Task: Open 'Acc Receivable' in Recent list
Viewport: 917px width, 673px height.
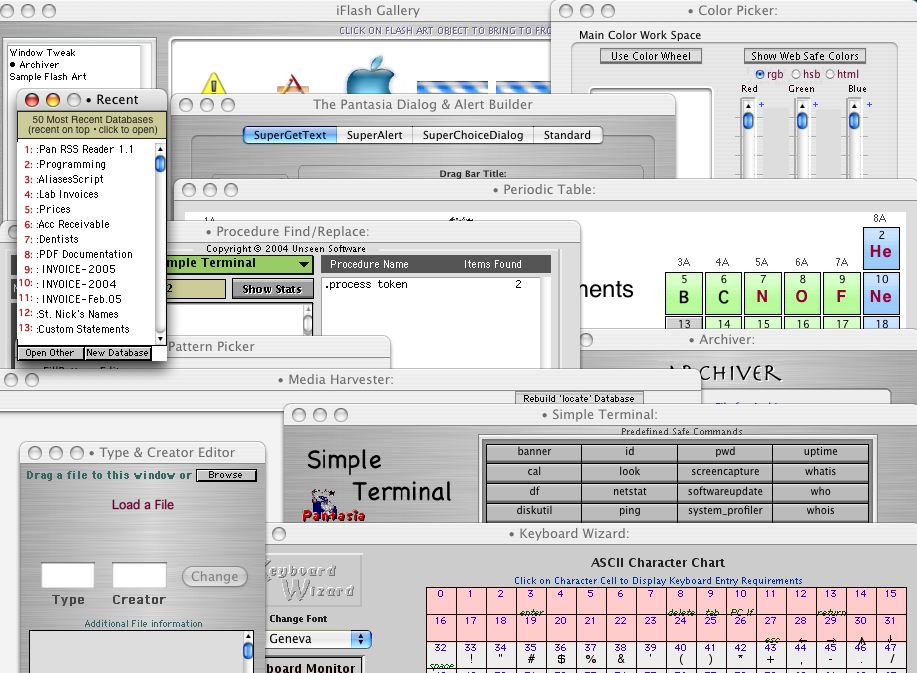Action: coord(86,224)
